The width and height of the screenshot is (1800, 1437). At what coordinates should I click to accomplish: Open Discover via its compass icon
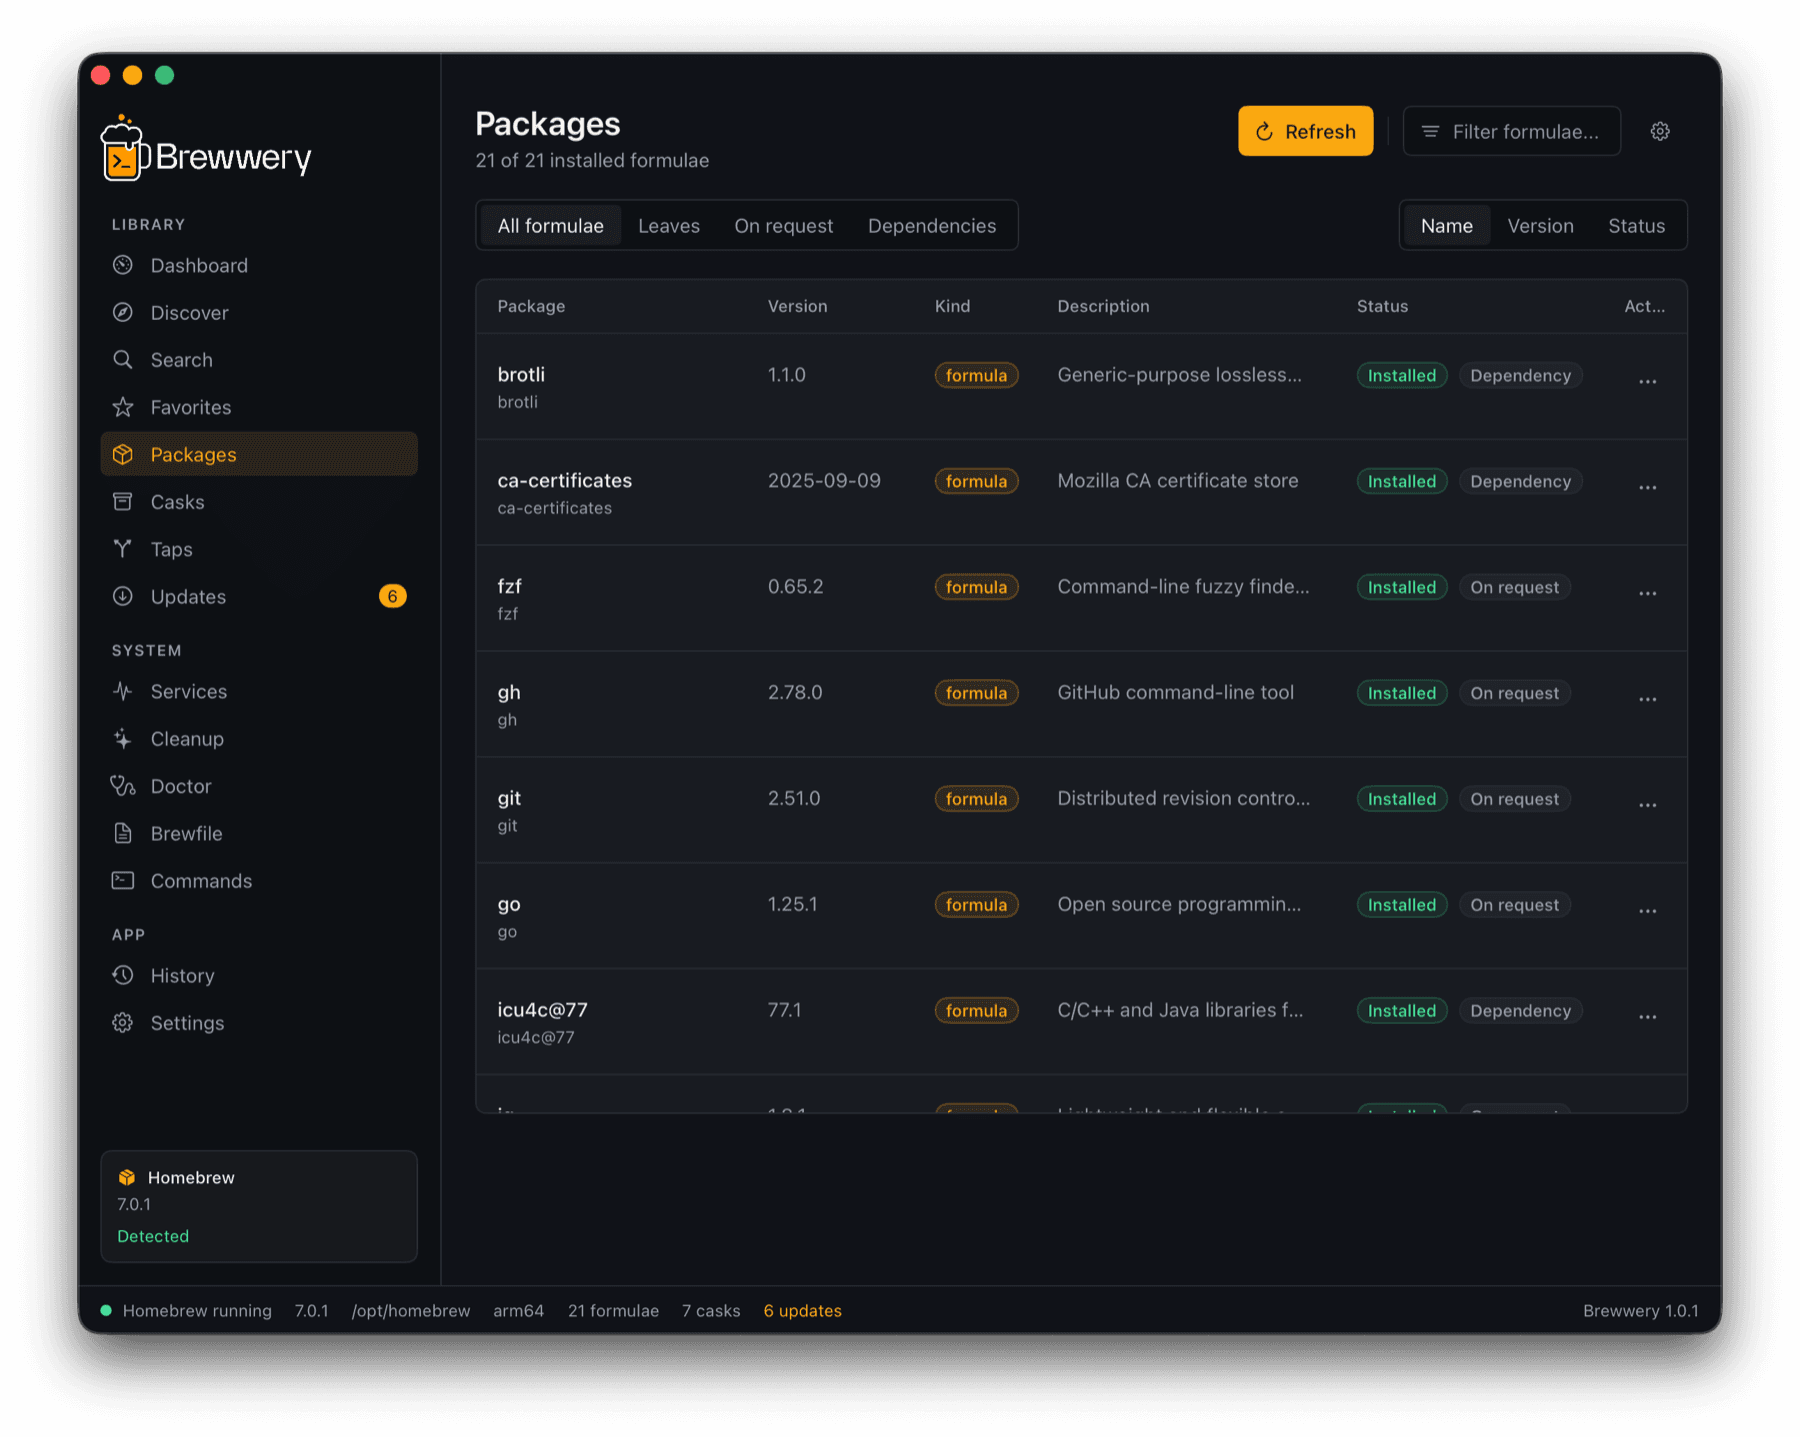[123, 312]
